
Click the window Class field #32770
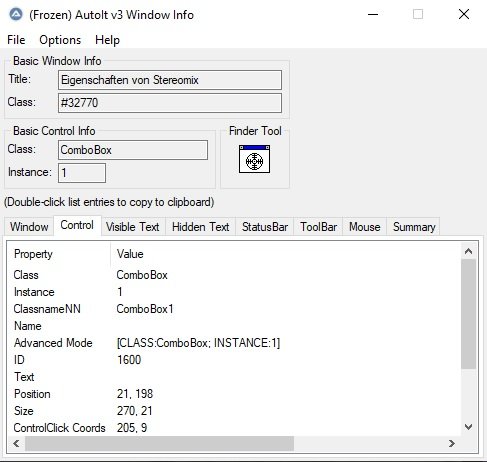click(x=170, y=103)
